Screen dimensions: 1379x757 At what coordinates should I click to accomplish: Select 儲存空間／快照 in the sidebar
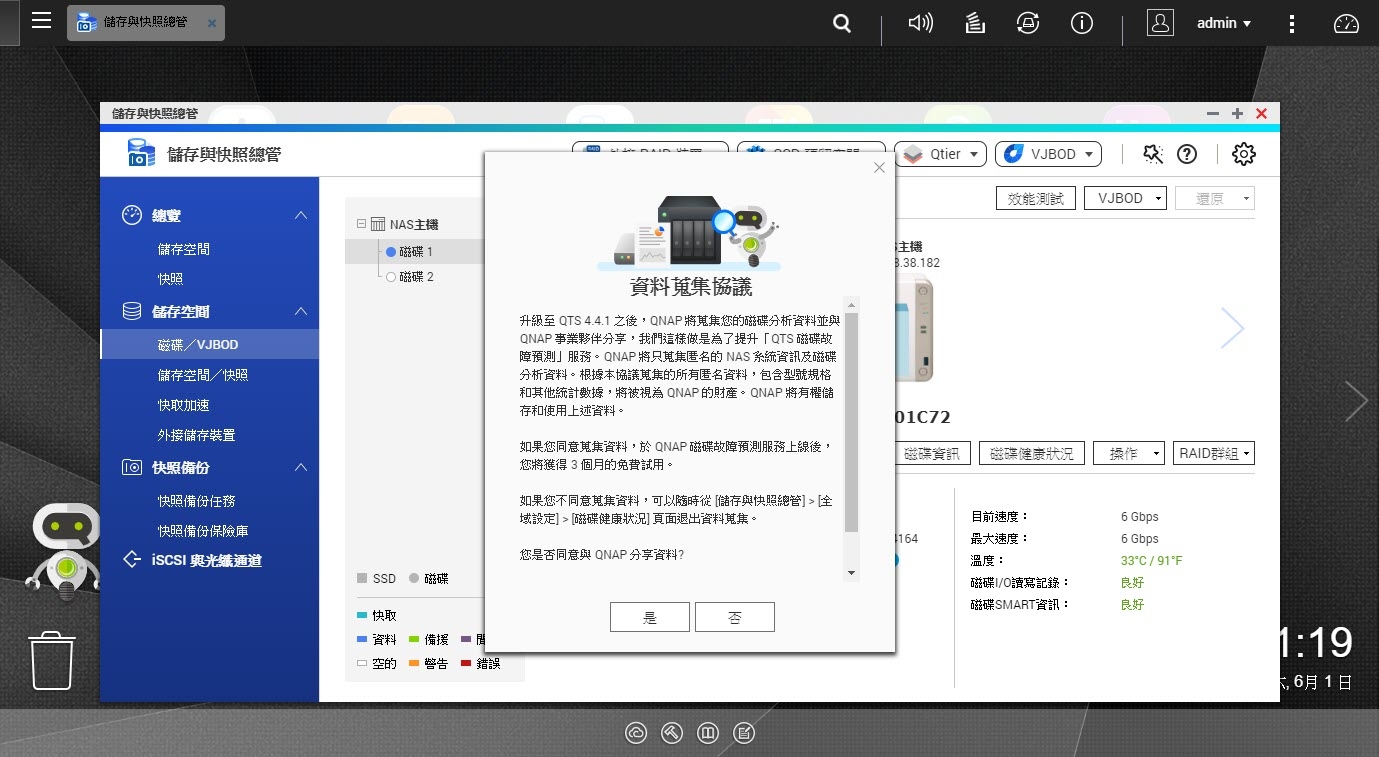click(x=203, y=375)
